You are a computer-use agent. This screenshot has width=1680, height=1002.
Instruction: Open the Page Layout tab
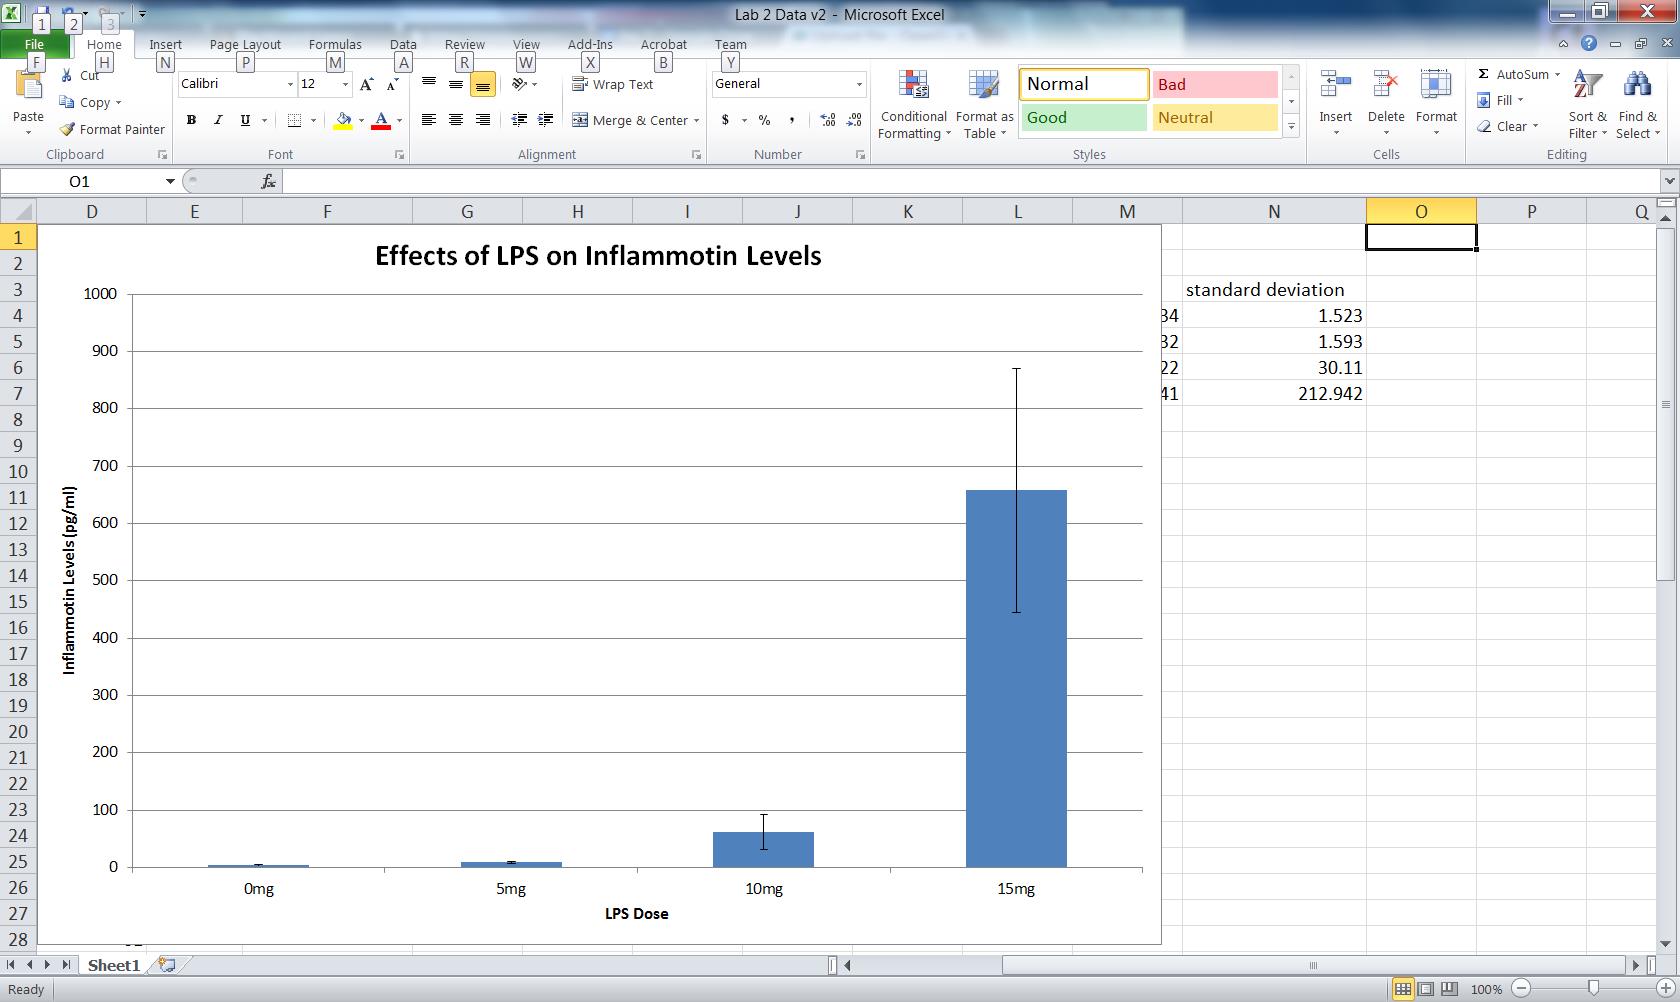pos(245,45)
